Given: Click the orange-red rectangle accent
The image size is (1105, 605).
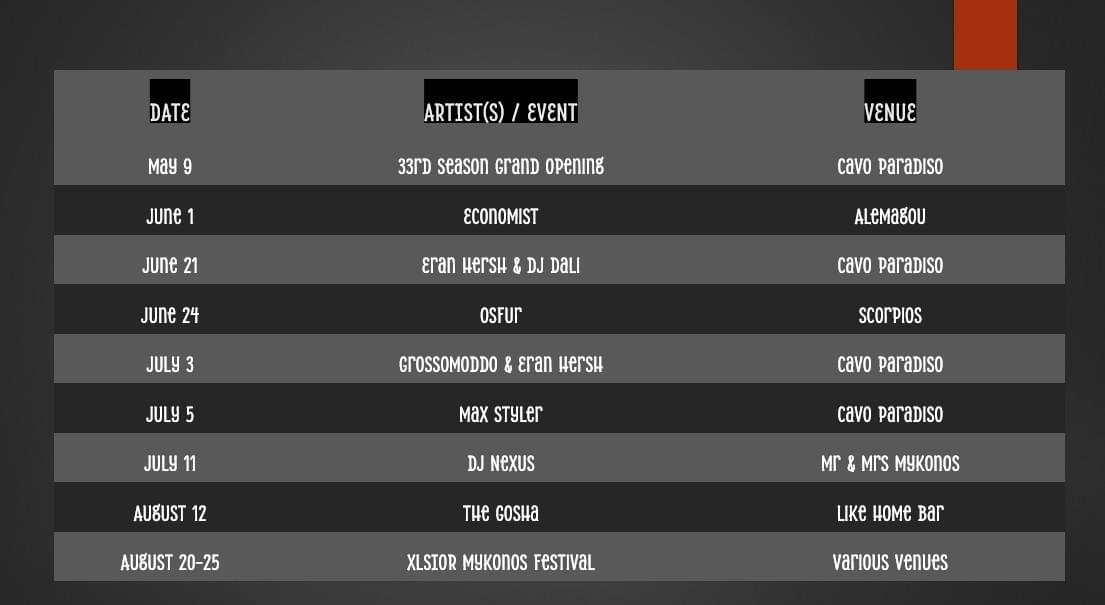Looking at the screenshot, I should (x=985, y=34).
